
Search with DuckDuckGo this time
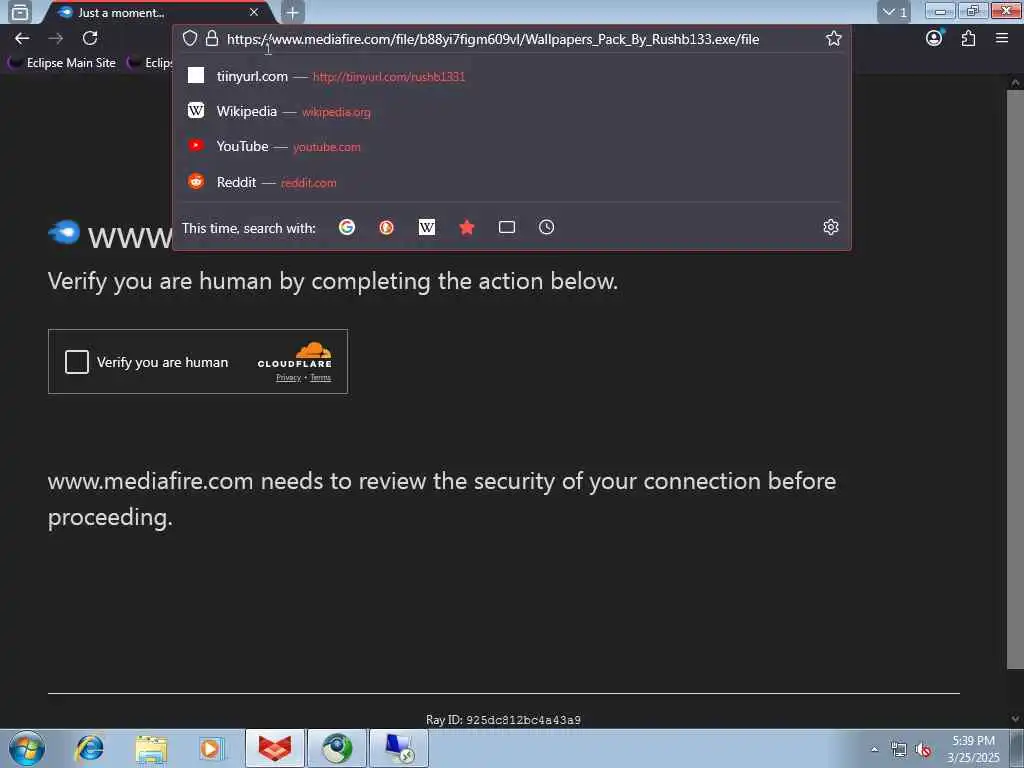[387, 227]
